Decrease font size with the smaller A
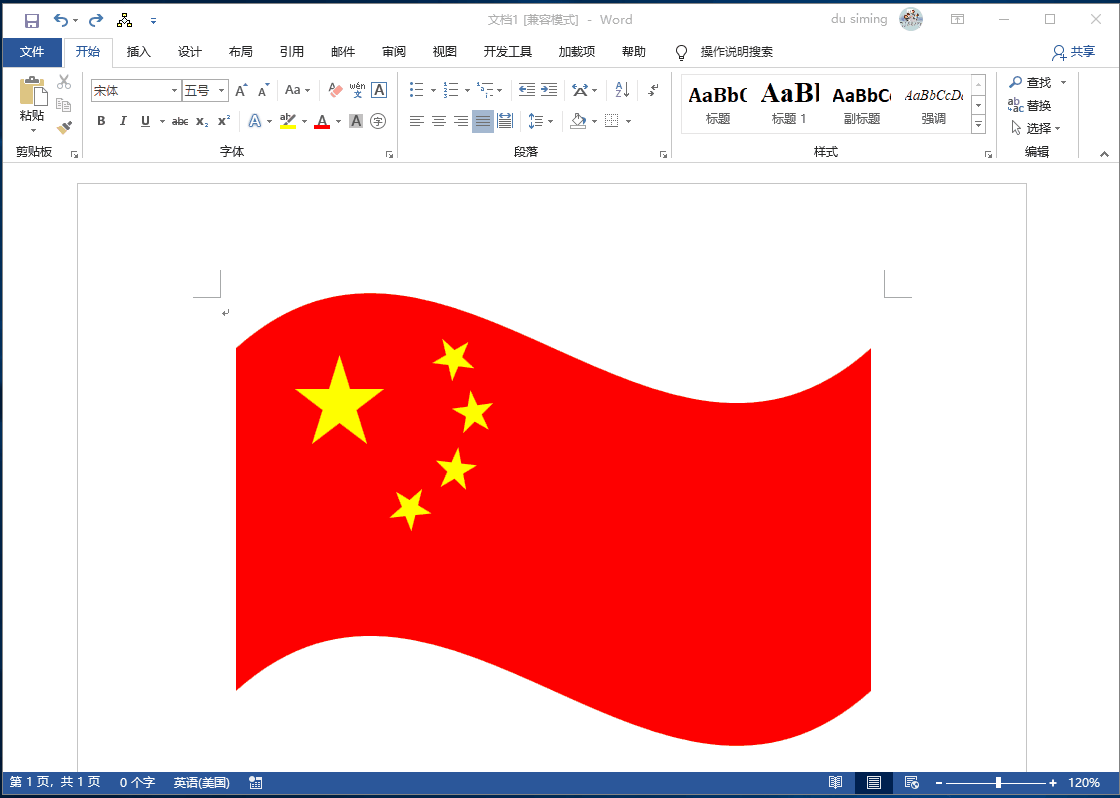1120x798 pixels. pos(264,90)
